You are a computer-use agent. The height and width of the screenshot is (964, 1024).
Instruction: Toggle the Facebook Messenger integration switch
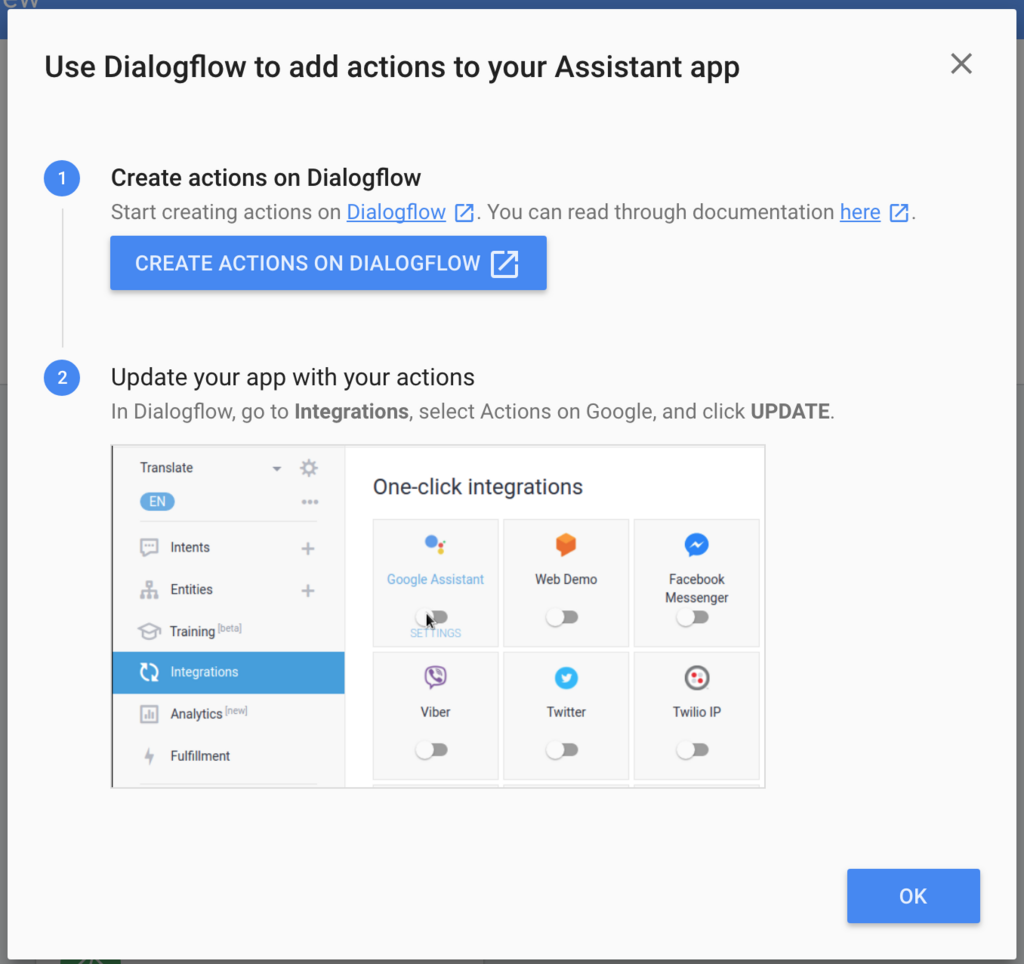click(x=693, y=617)
